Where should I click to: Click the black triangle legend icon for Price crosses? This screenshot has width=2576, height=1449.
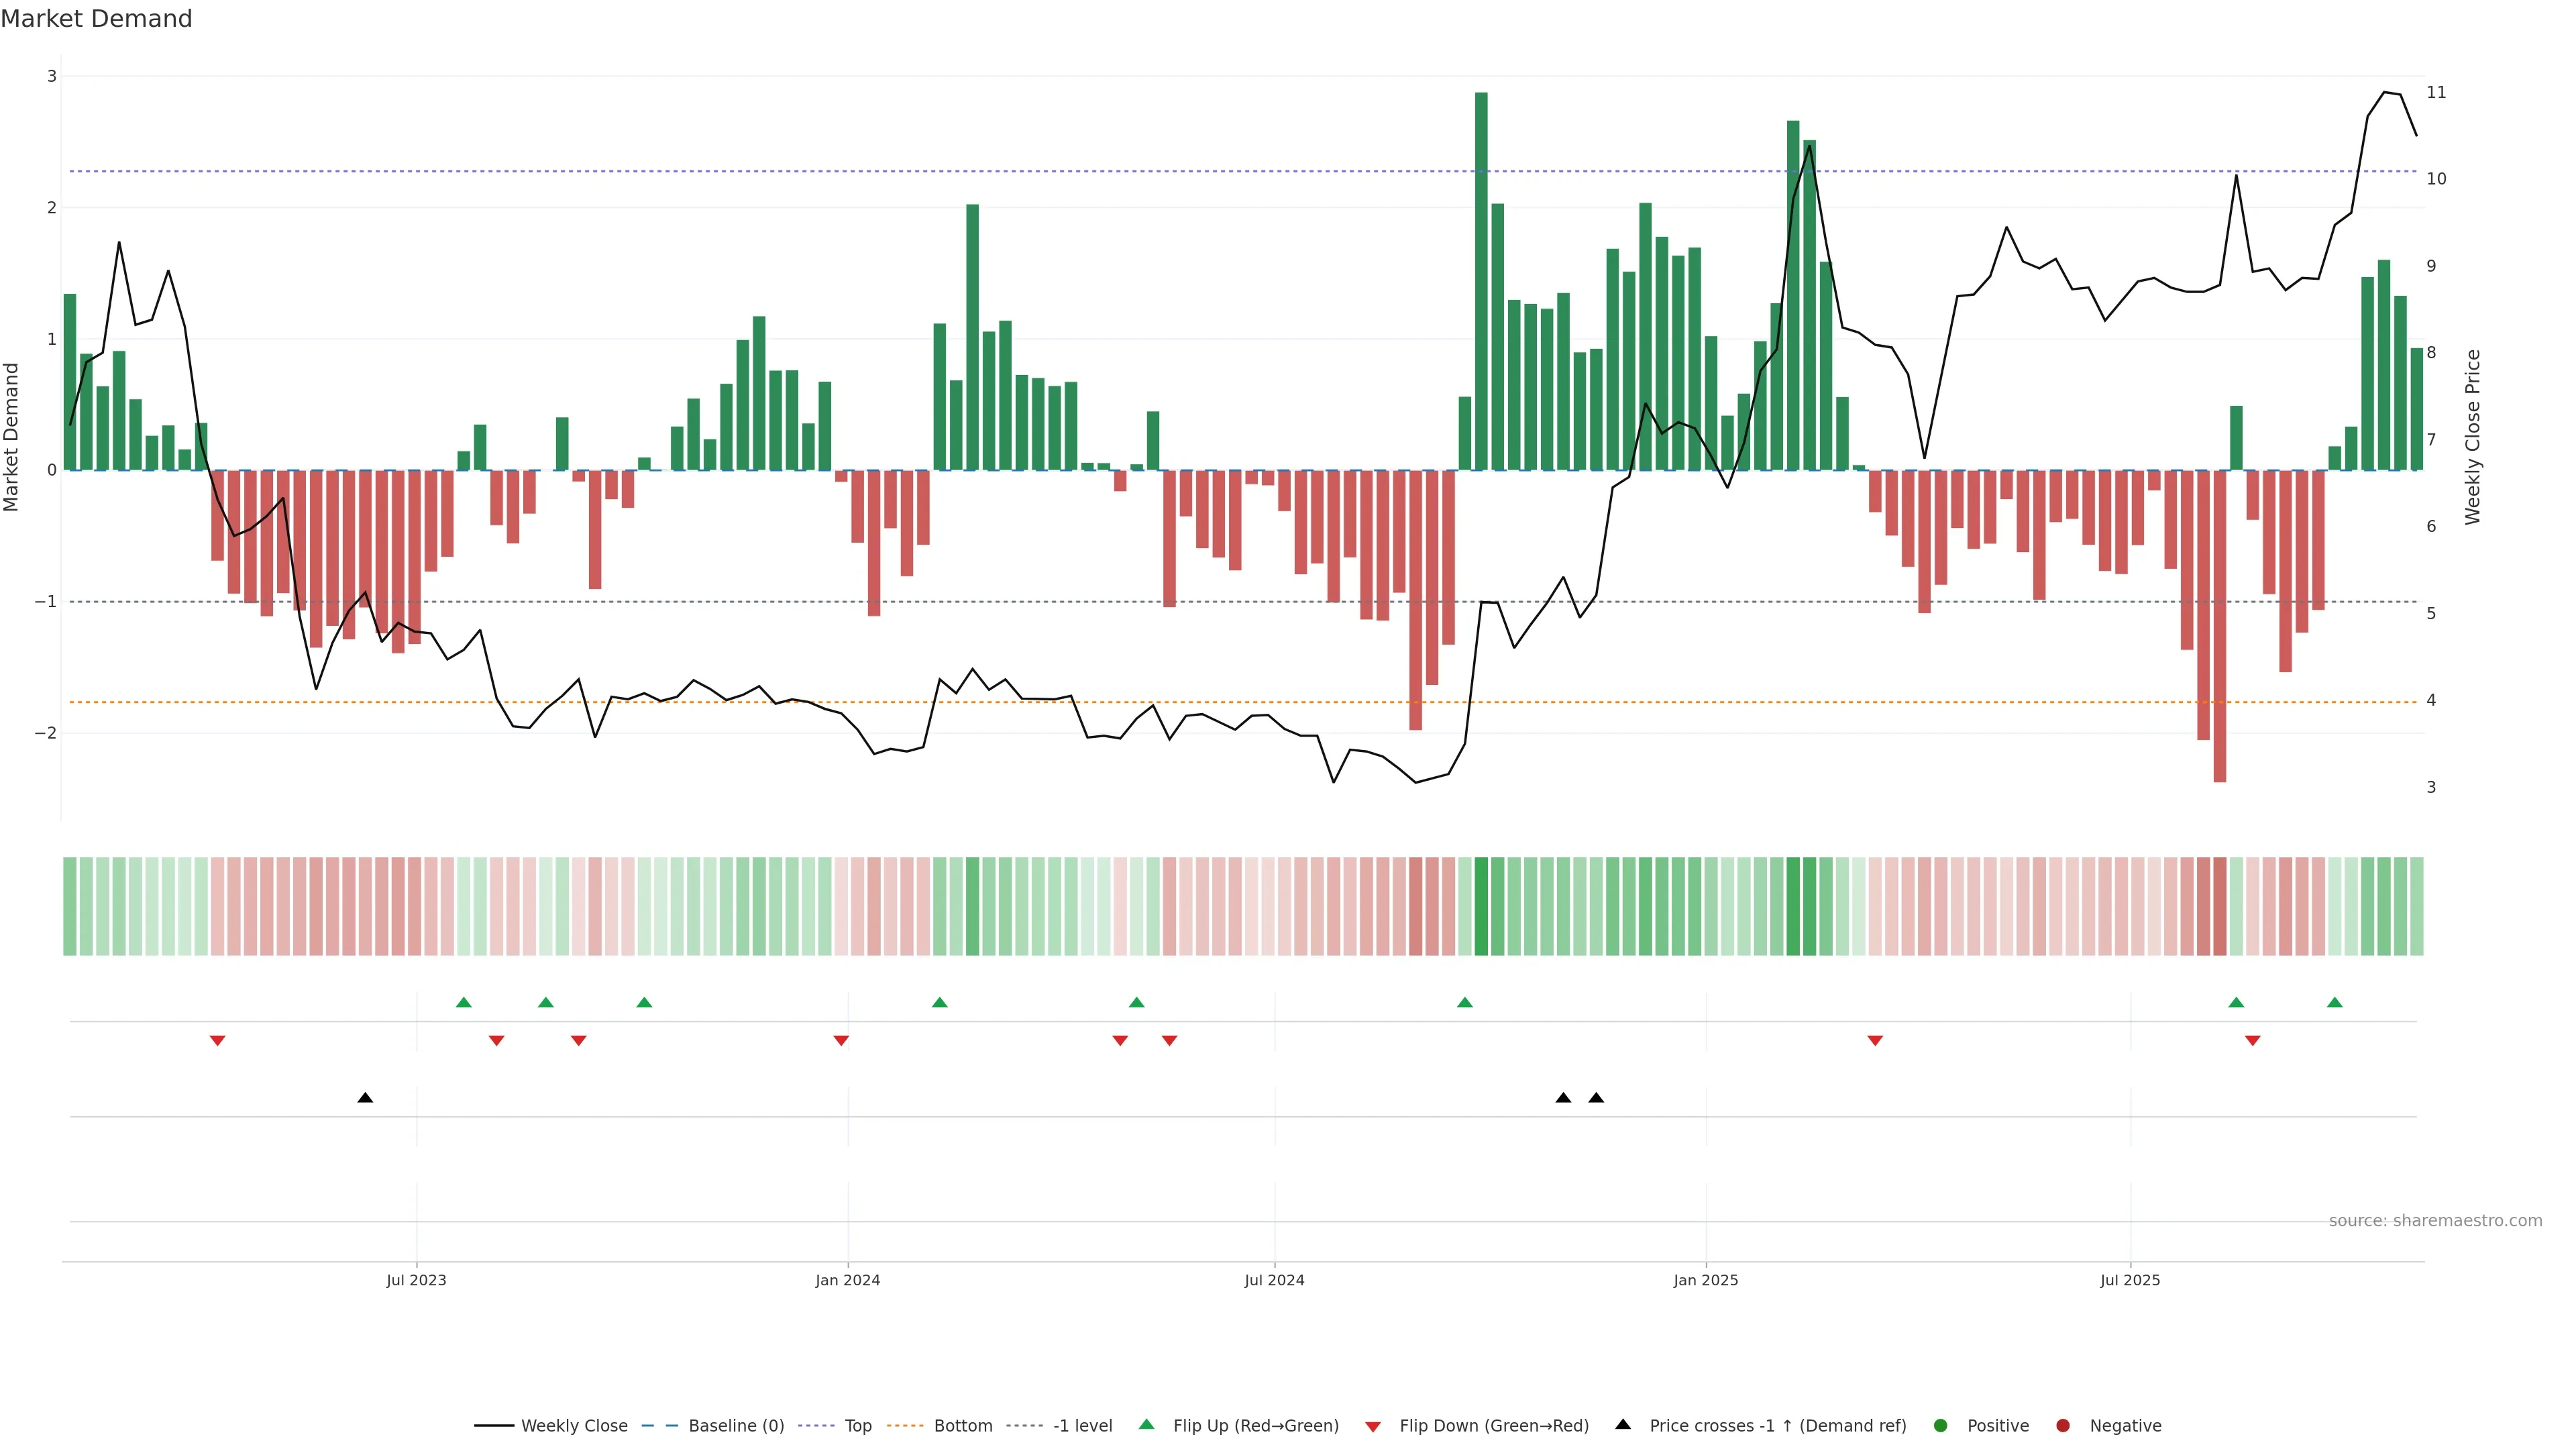click(1623, 1425)
